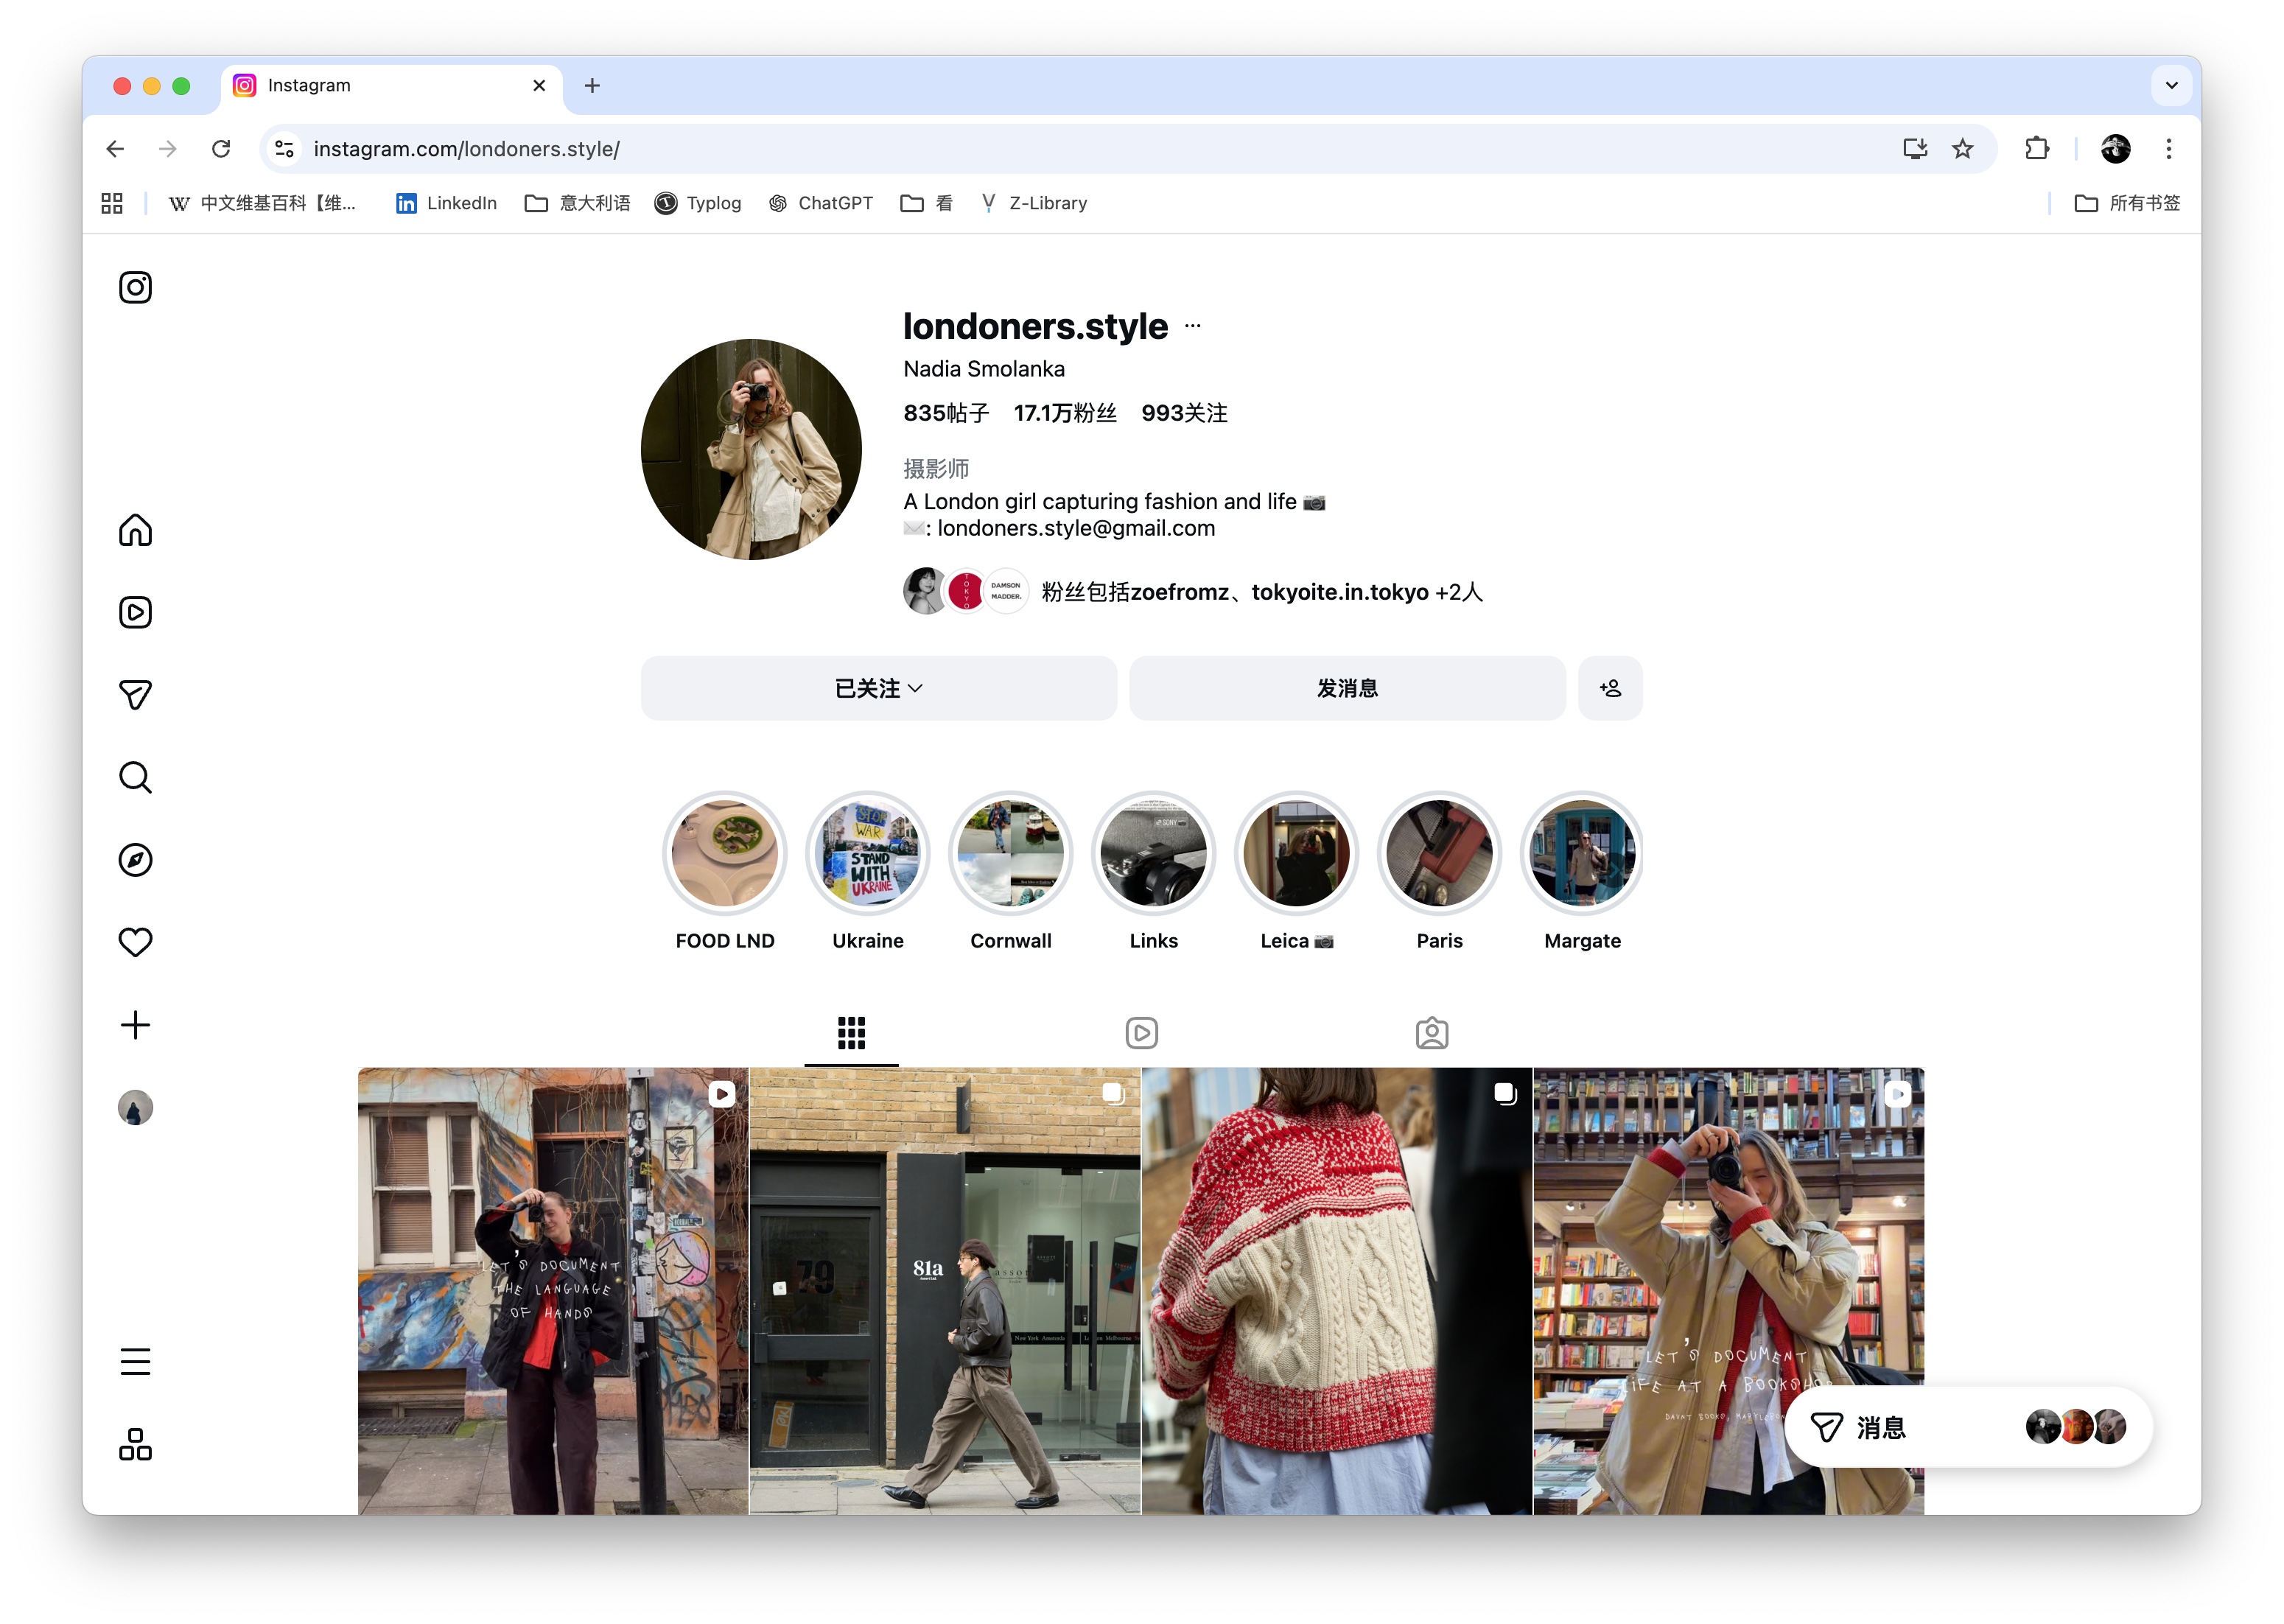
Task: Expand the Chrome tab search chevron
Action: [2171, 85]
